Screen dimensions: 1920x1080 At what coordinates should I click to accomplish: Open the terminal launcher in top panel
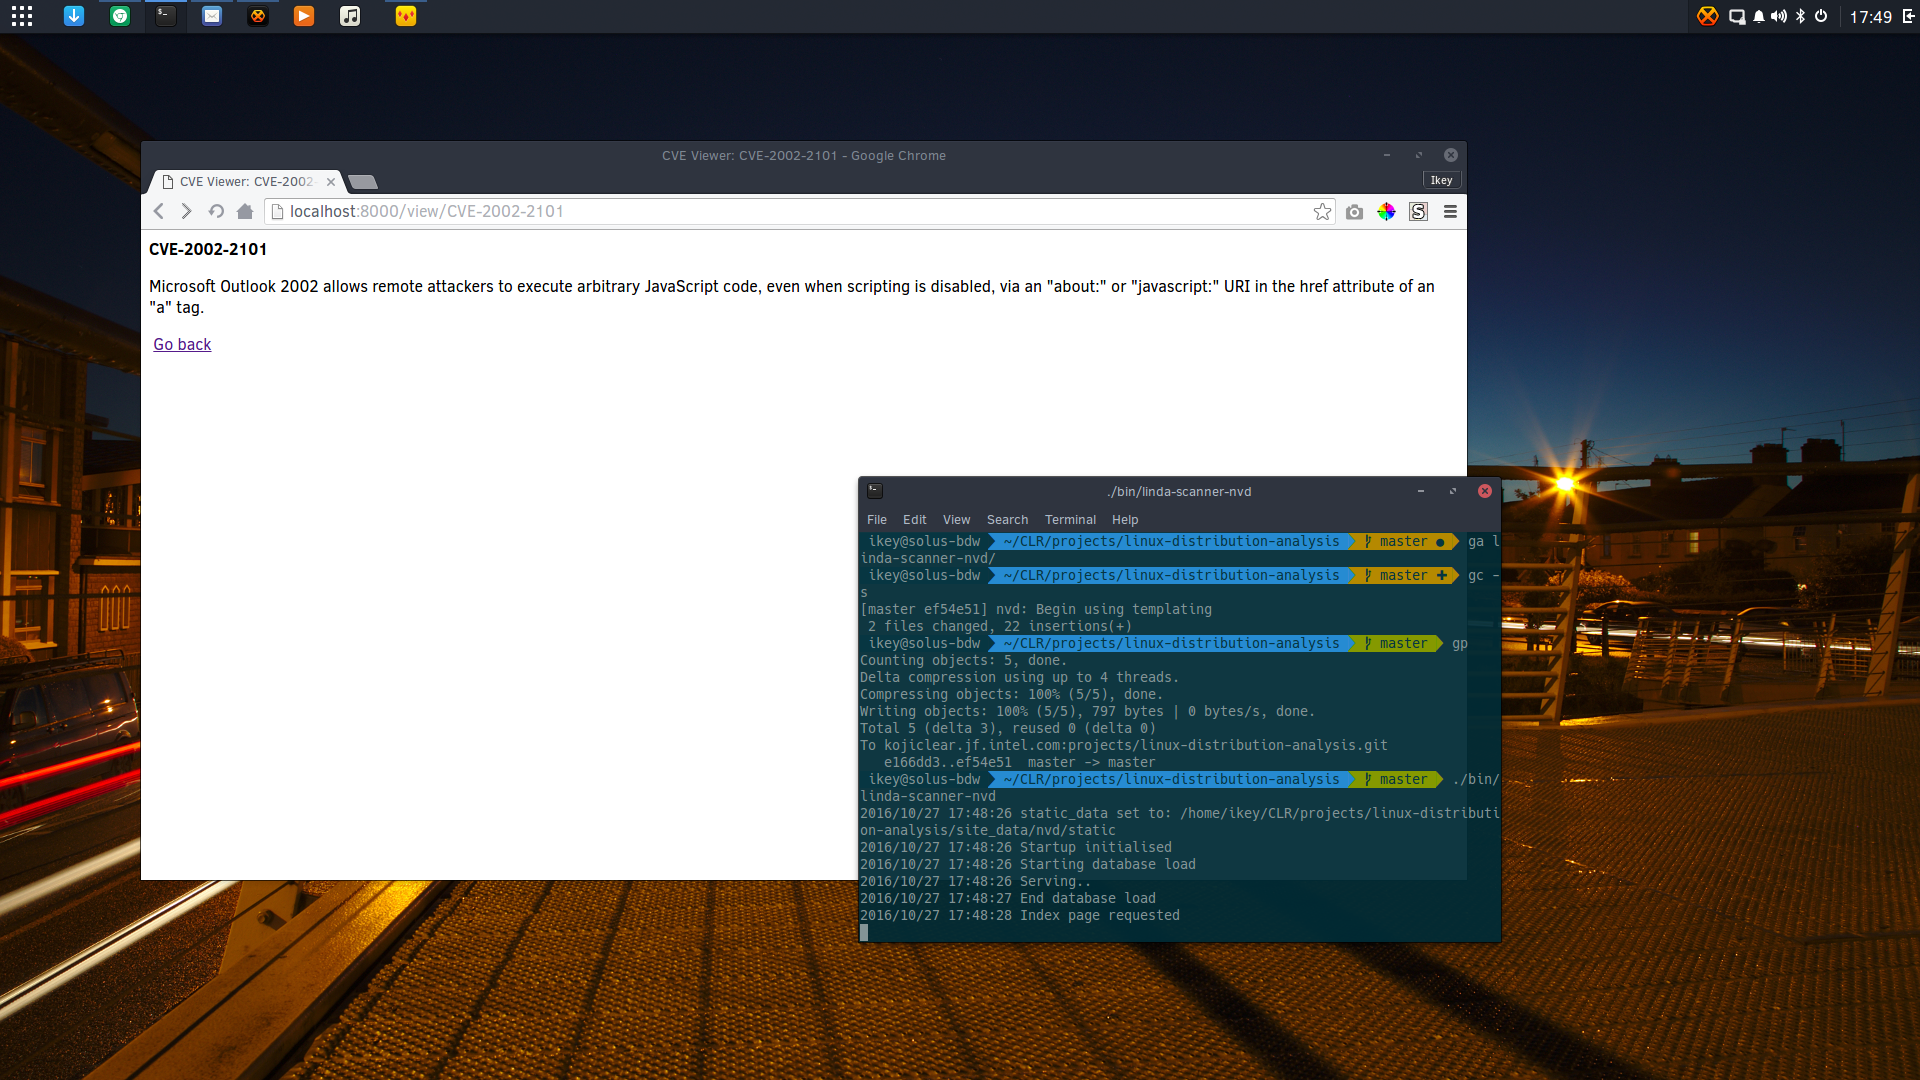tap(166, 16)
